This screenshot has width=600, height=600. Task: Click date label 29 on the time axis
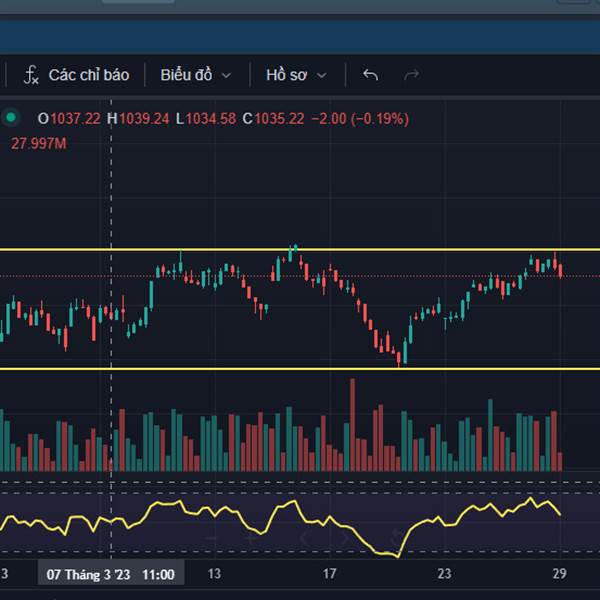[560, 574]
